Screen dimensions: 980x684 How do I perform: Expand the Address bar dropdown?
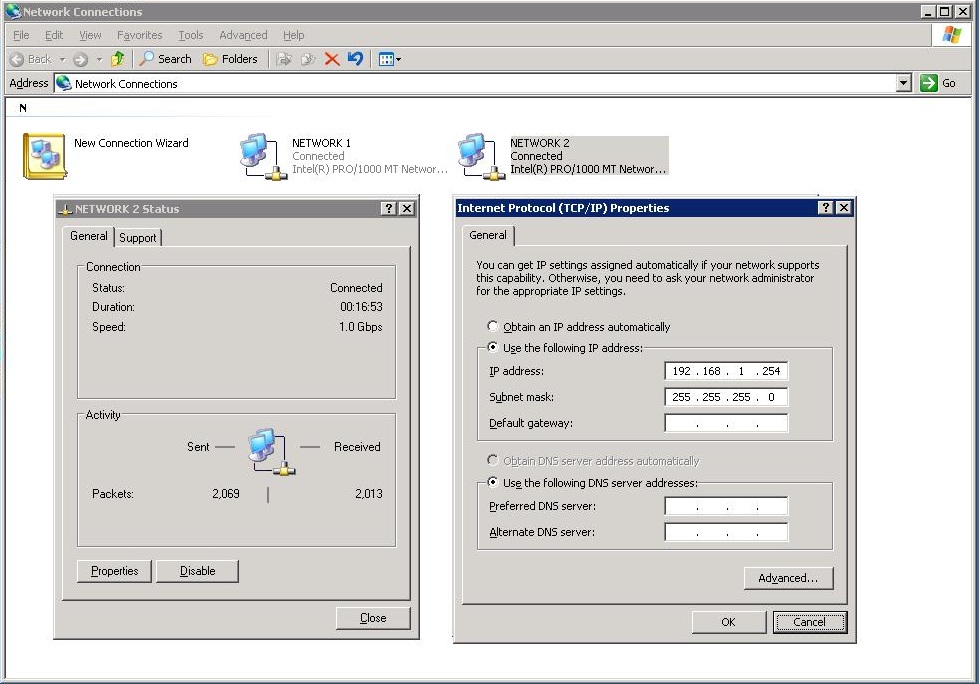point(904,83)
